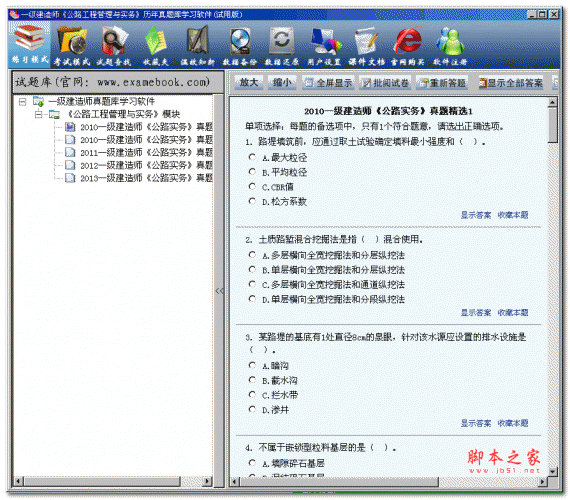The height and width of the screenshot is (500, 570).
Task: Open 2011一级建造师《公路实务》 exam item
Action: [x=146, y=152]
